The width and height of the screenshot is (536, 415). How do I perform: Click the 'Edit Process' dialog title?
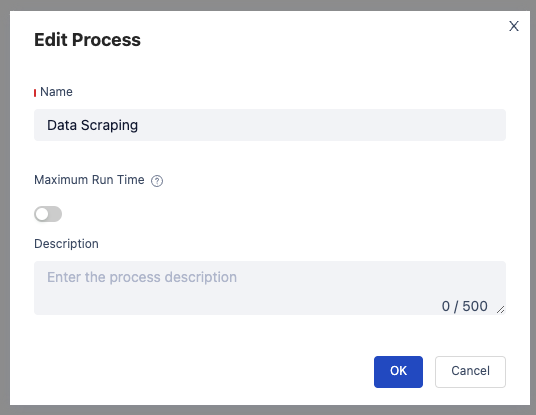pyautogui.click(x=88, y=40)
